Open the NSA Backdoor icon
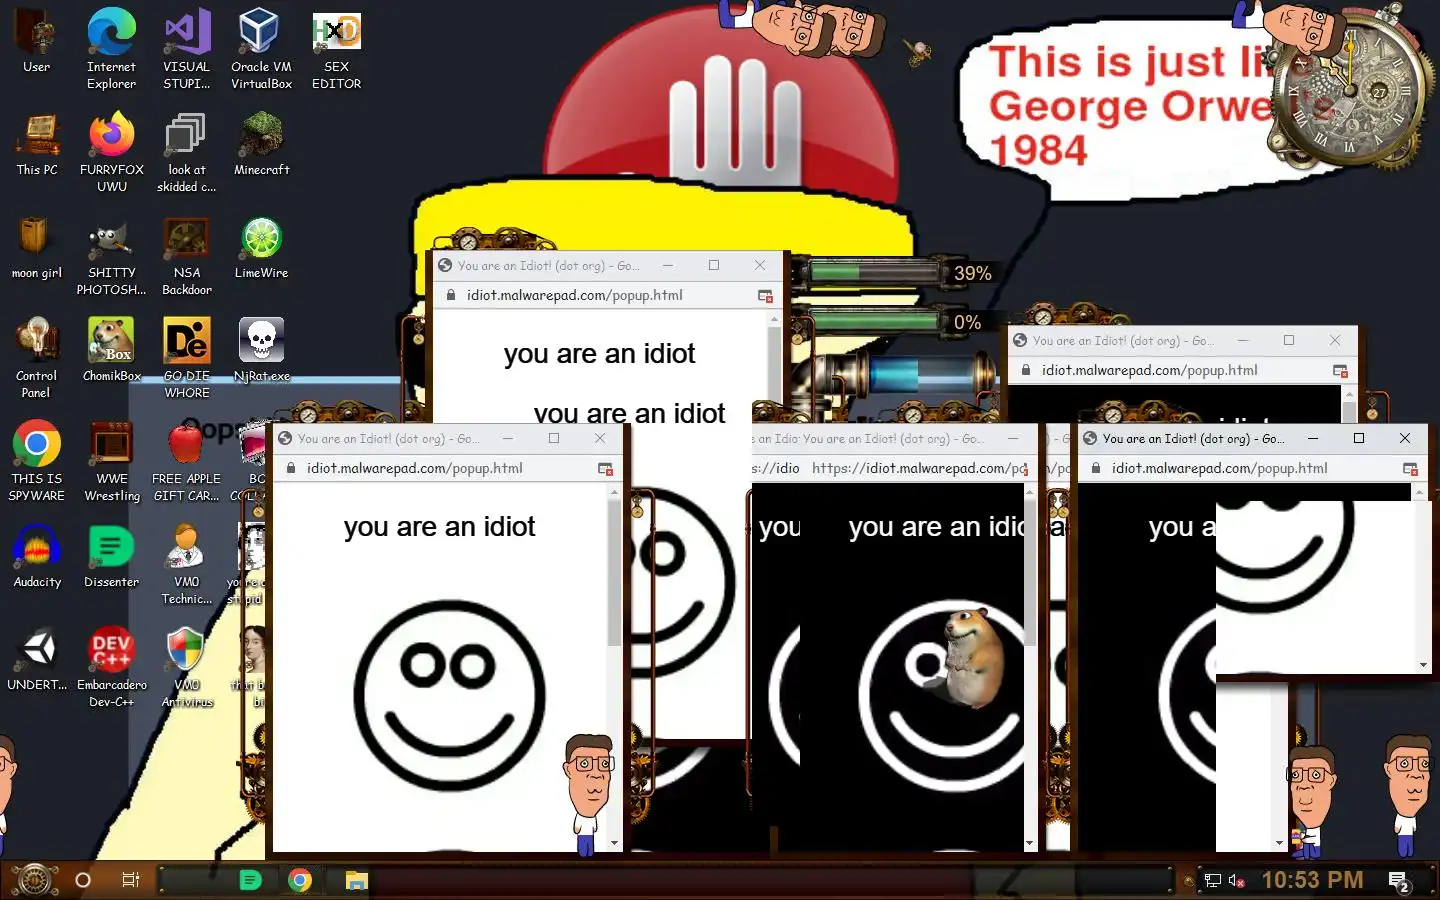Viewport: 1440px width, 900px height. coord(186,256)
